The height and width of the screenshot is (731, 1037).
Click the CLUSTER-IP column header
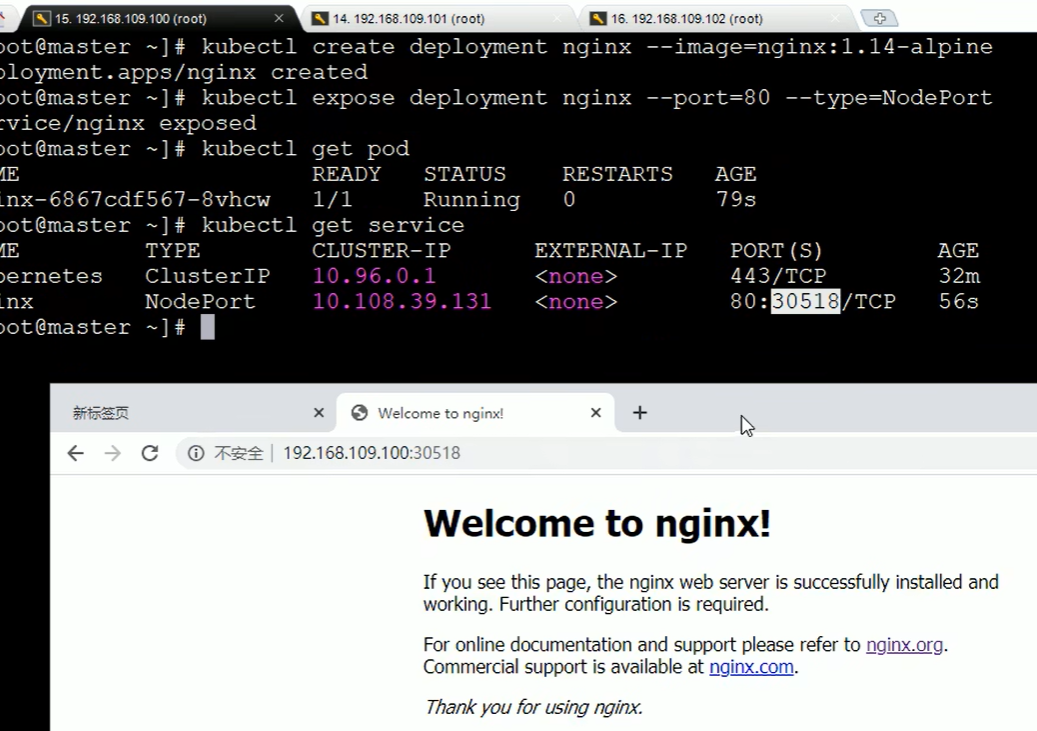click(x=381, y=251)
